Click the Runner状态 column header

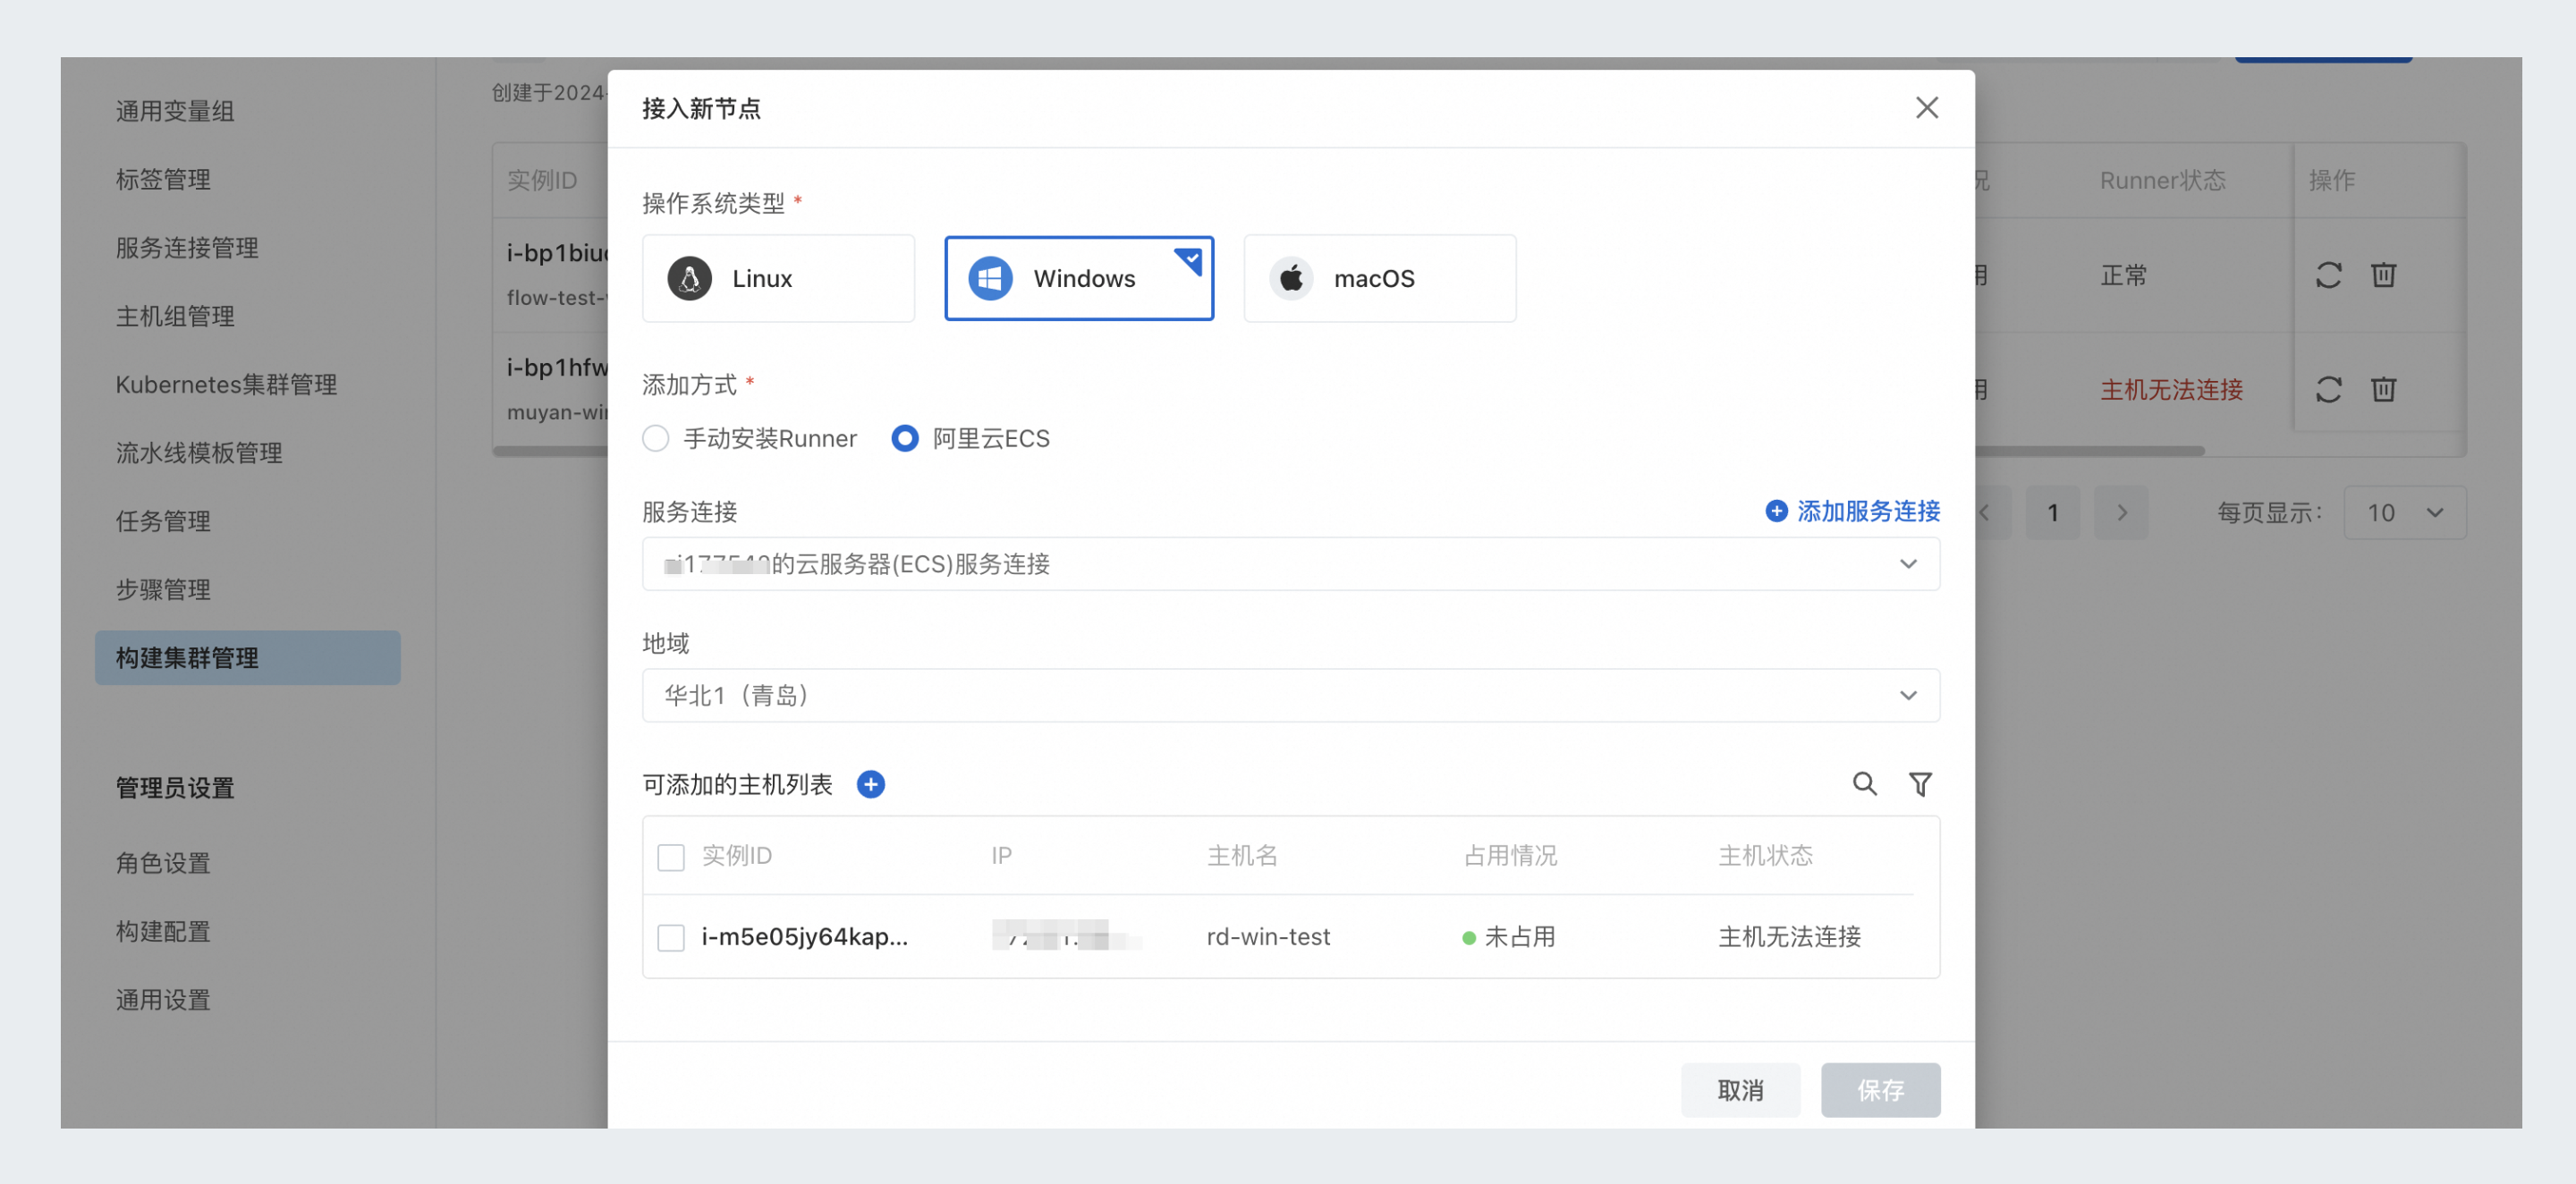click(2162, 180)
